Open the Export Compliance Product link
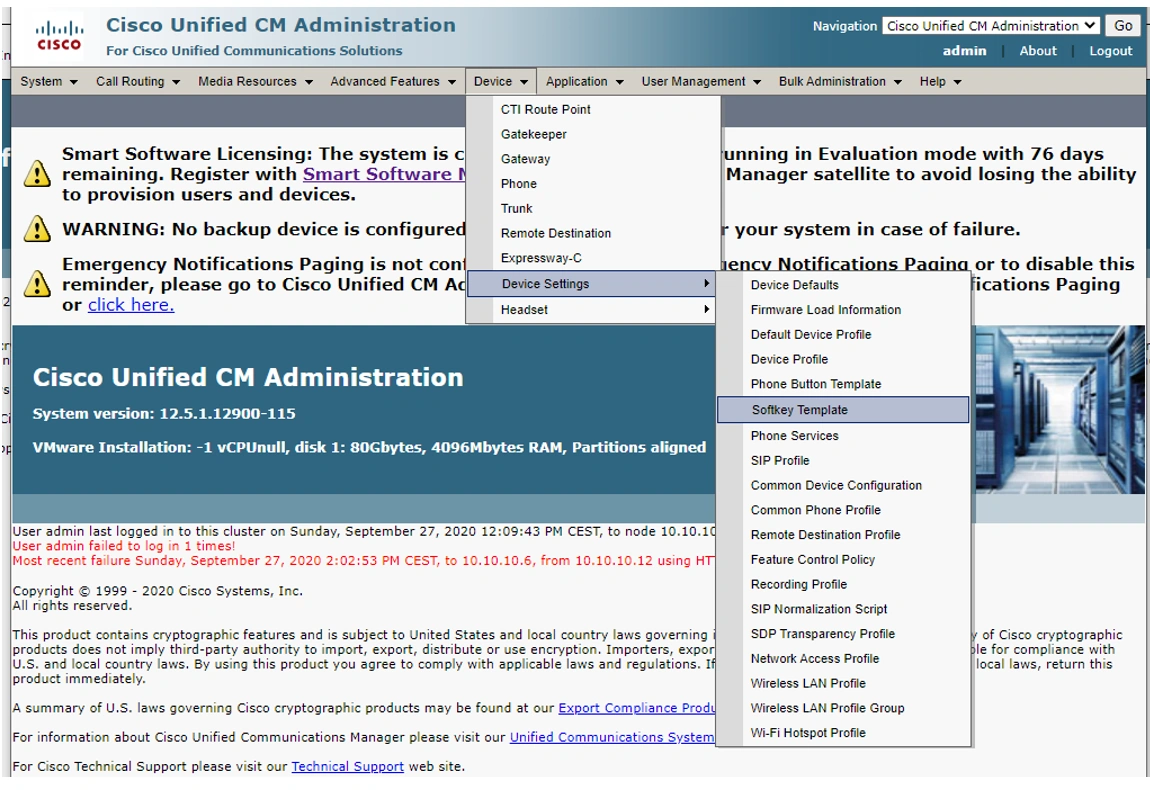 click(x=637, y=708)
